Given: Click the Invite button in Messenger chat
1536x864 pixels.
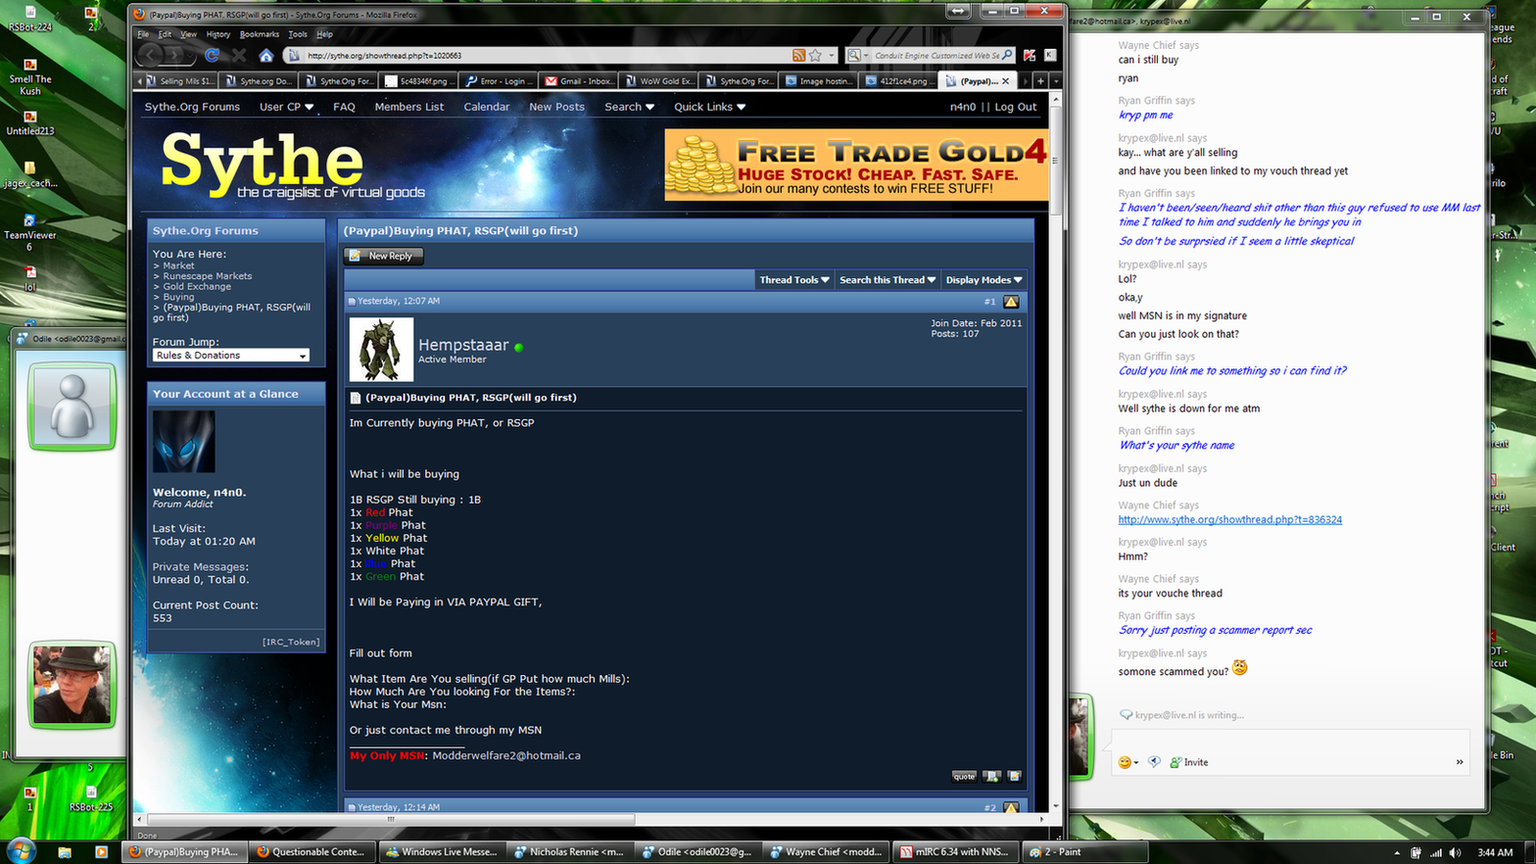Looking at the screenshot, I should (1189, 762).
